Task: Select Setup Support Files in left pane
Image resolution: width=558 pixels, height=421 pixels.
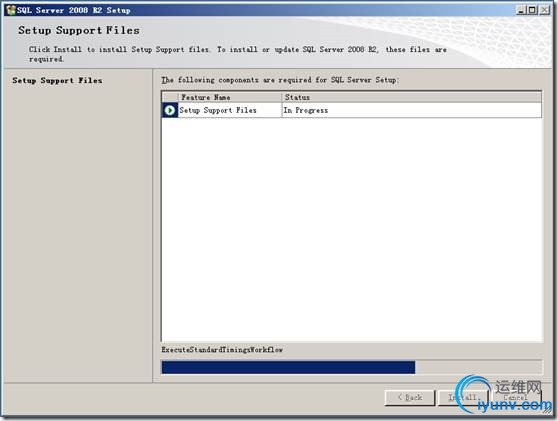Action: [57, 80]
